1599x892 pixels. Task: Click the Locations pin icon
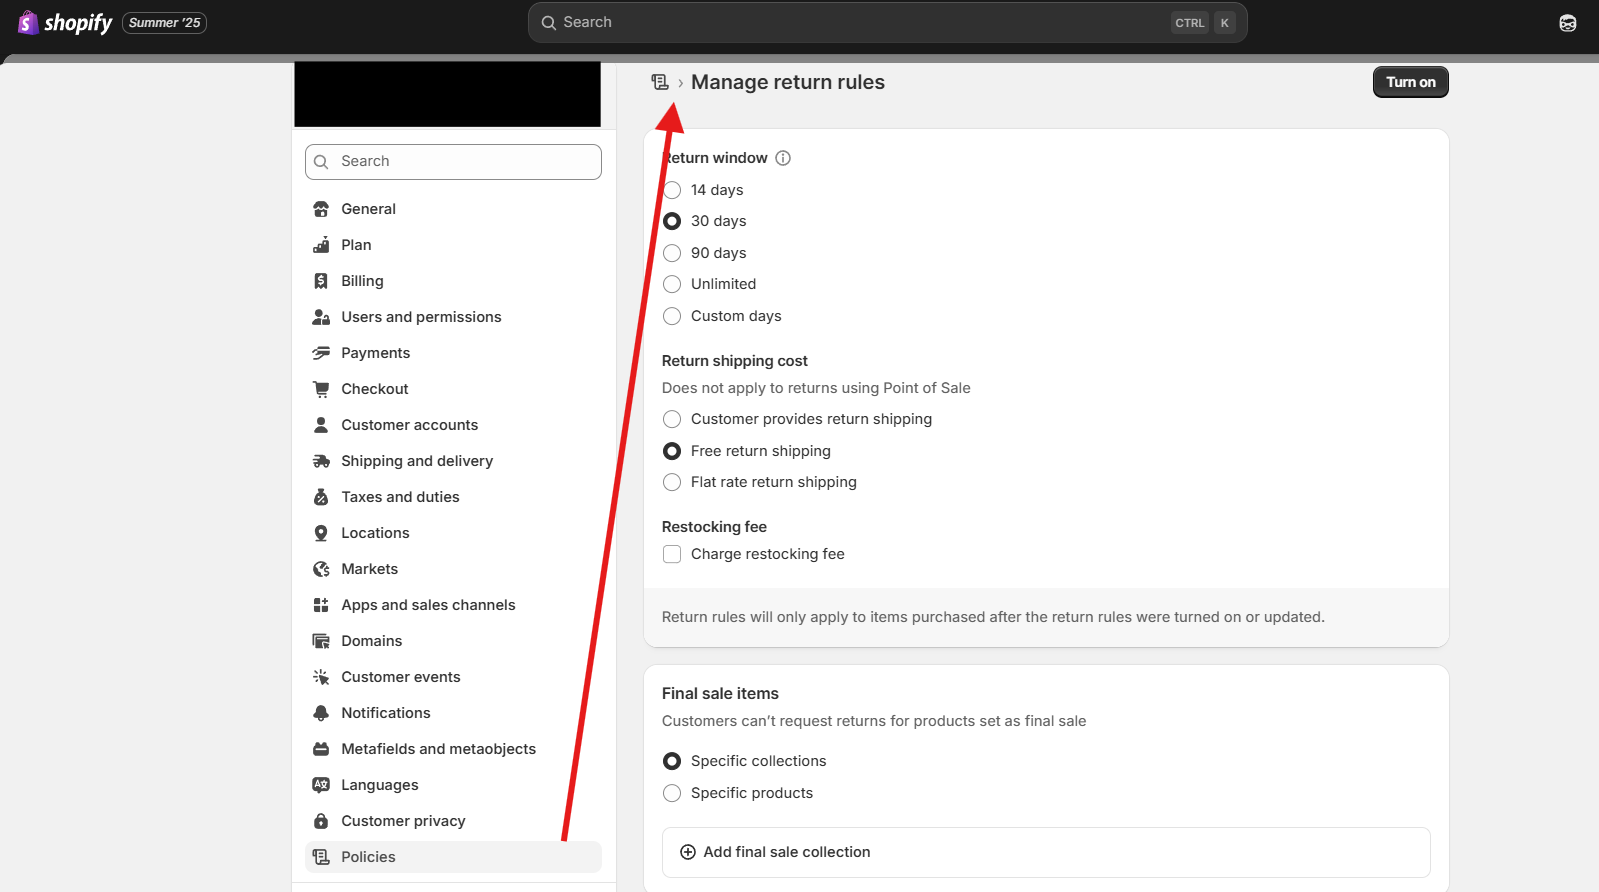tap(321, 533)
